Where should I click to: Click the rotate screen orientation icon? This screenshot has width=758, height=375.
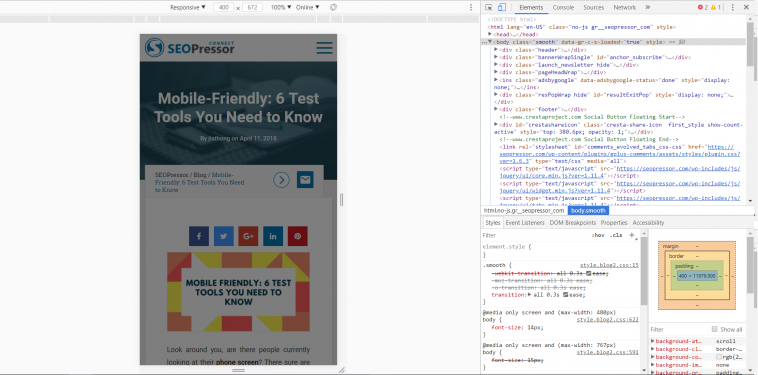(x=333, y=7)
